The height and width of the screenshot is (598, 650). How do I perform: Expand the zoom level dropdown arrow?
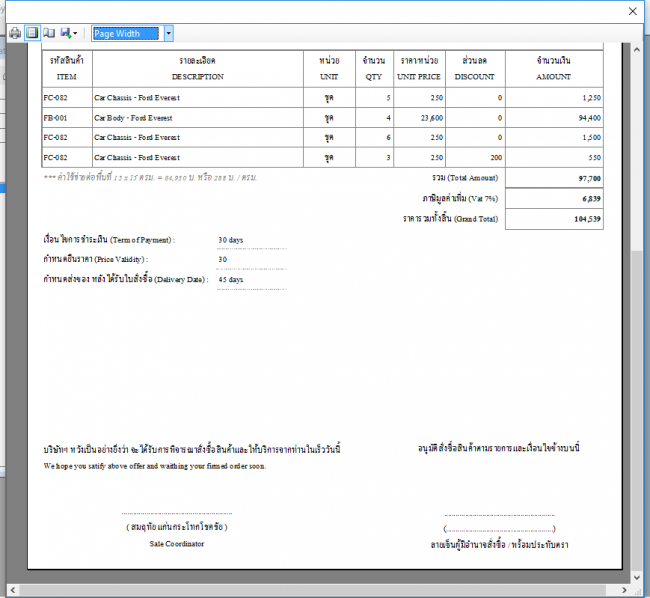click(x=168, y=34)
